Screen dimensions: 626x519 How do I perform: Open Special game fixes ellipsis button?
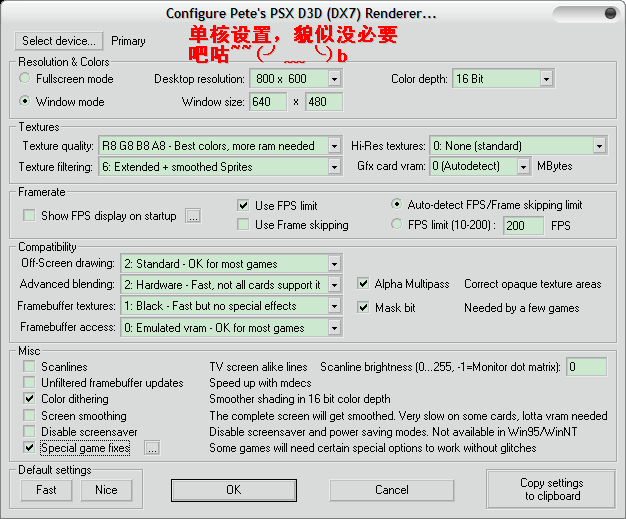pos(152,448)
